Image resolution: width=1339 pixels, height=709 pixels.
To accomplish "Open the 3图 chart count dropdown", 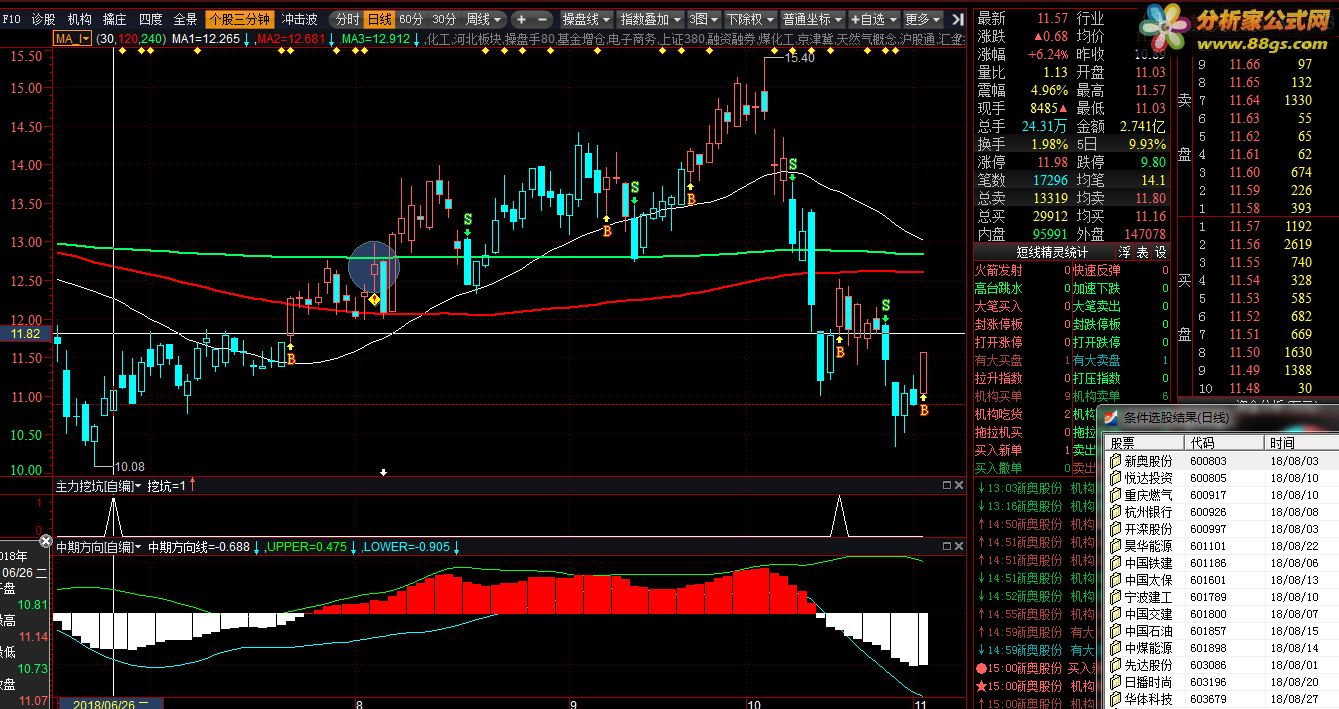I will click(702, 19).
